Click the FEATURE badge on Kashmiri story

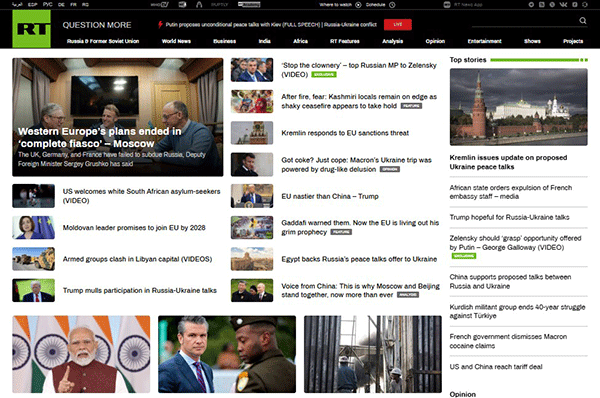pos(411,106)
